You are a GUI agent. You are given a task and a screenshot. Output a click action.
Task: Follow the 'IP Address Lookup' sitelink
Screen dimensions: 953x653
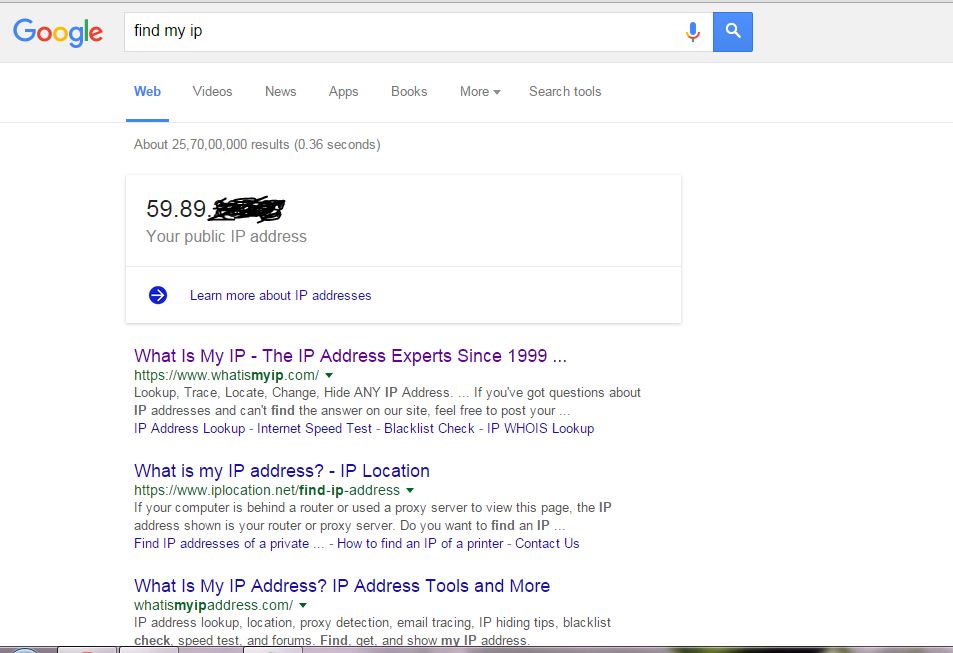pyautogui.click(x=189, y=428)
